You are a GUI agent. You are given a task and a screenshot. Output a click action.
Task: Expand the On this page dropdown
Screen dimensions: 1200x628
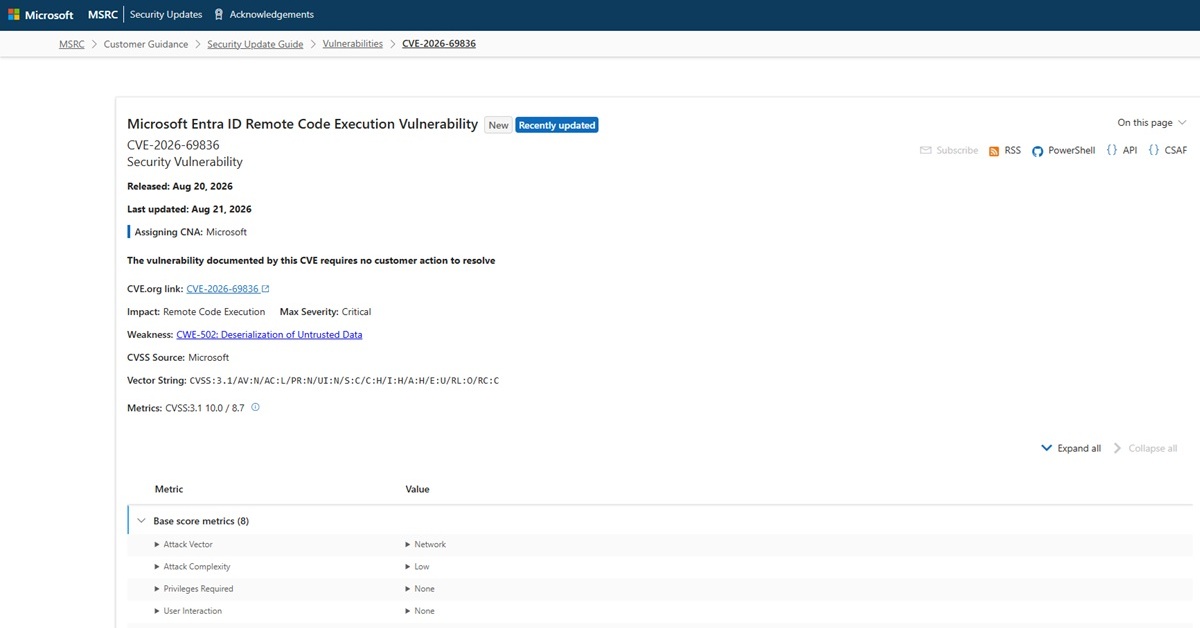(1152, 123)
